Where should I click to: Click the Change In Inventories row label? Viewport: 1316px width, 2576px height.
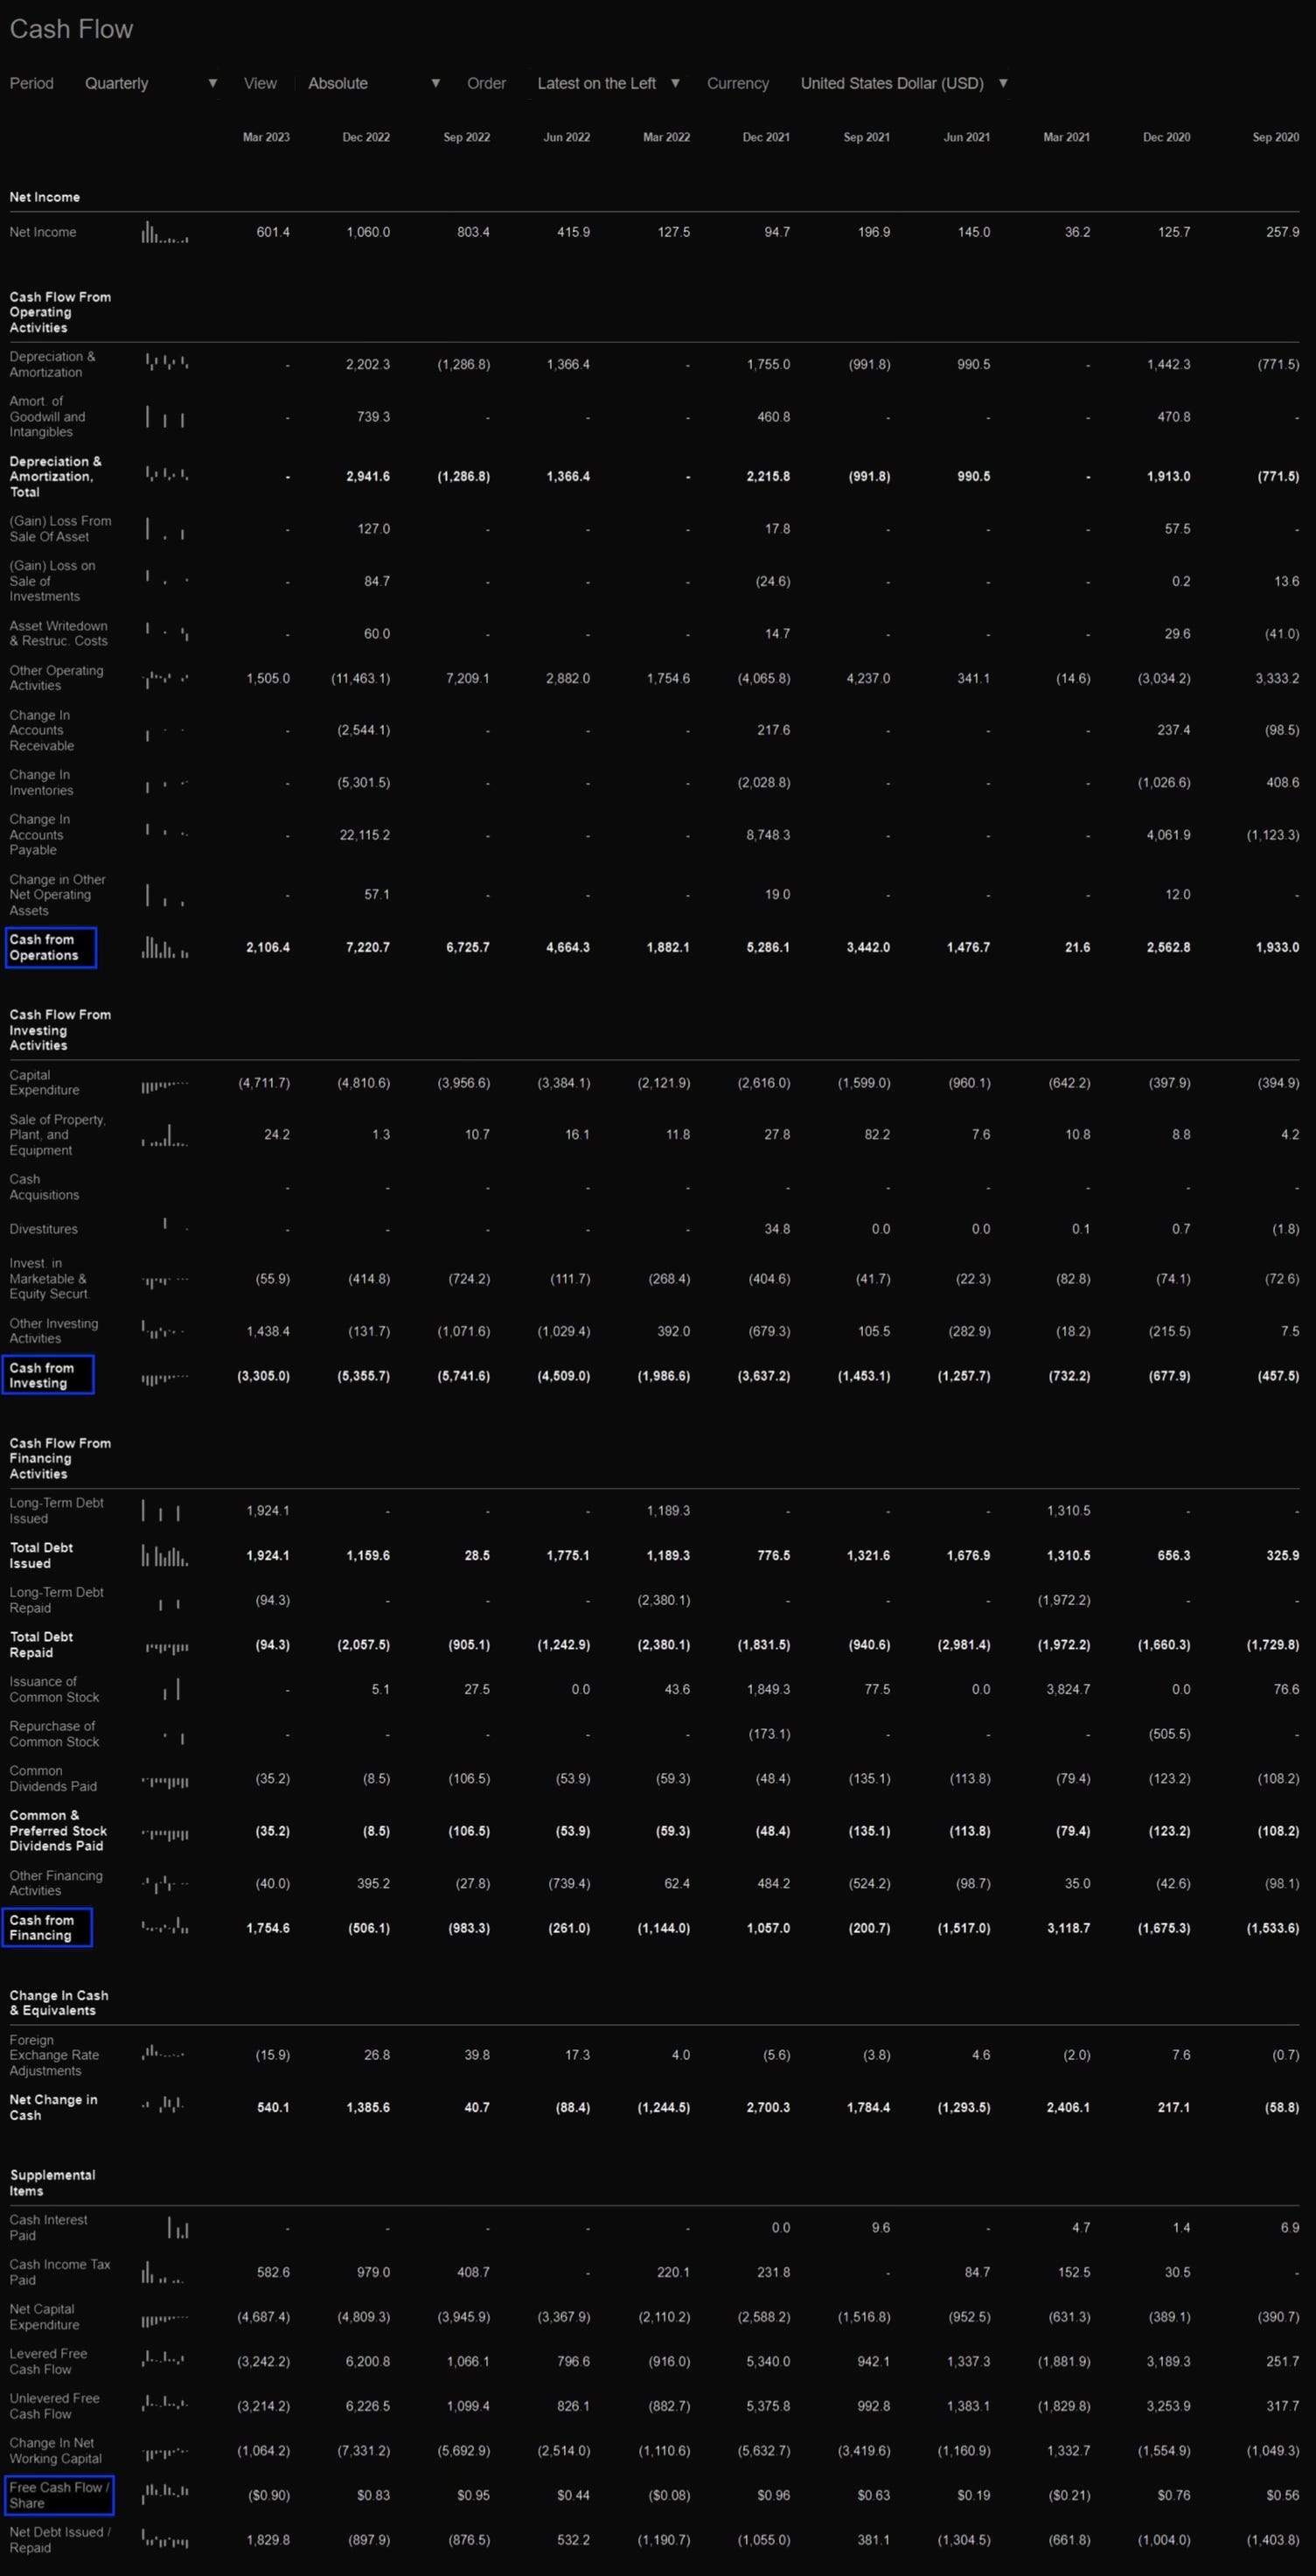pyautogui.click(x=41, y=782)
